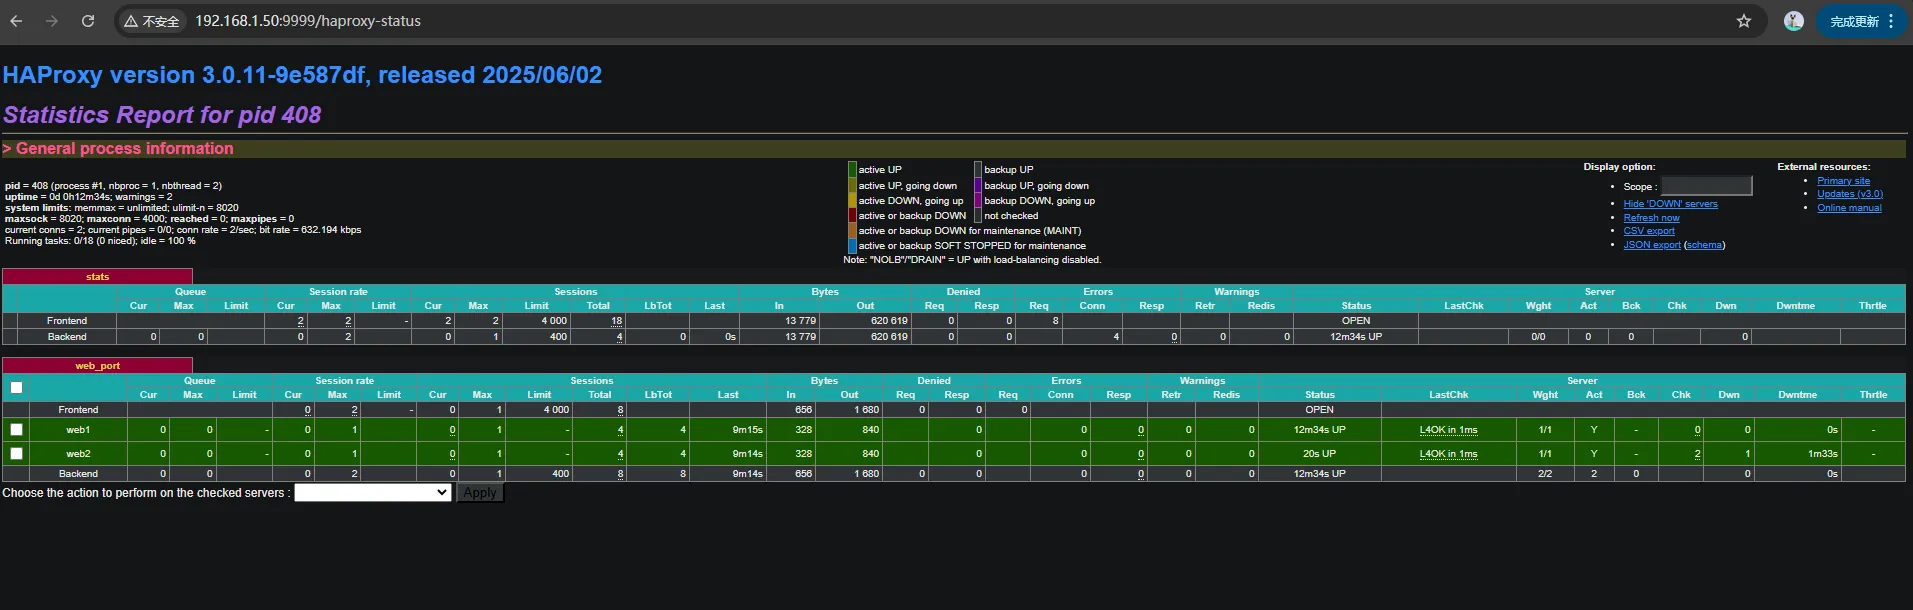Click the 1m33s downtime cell
The width and height of the screenshot is (1913, 610).
coord(1797,454)
